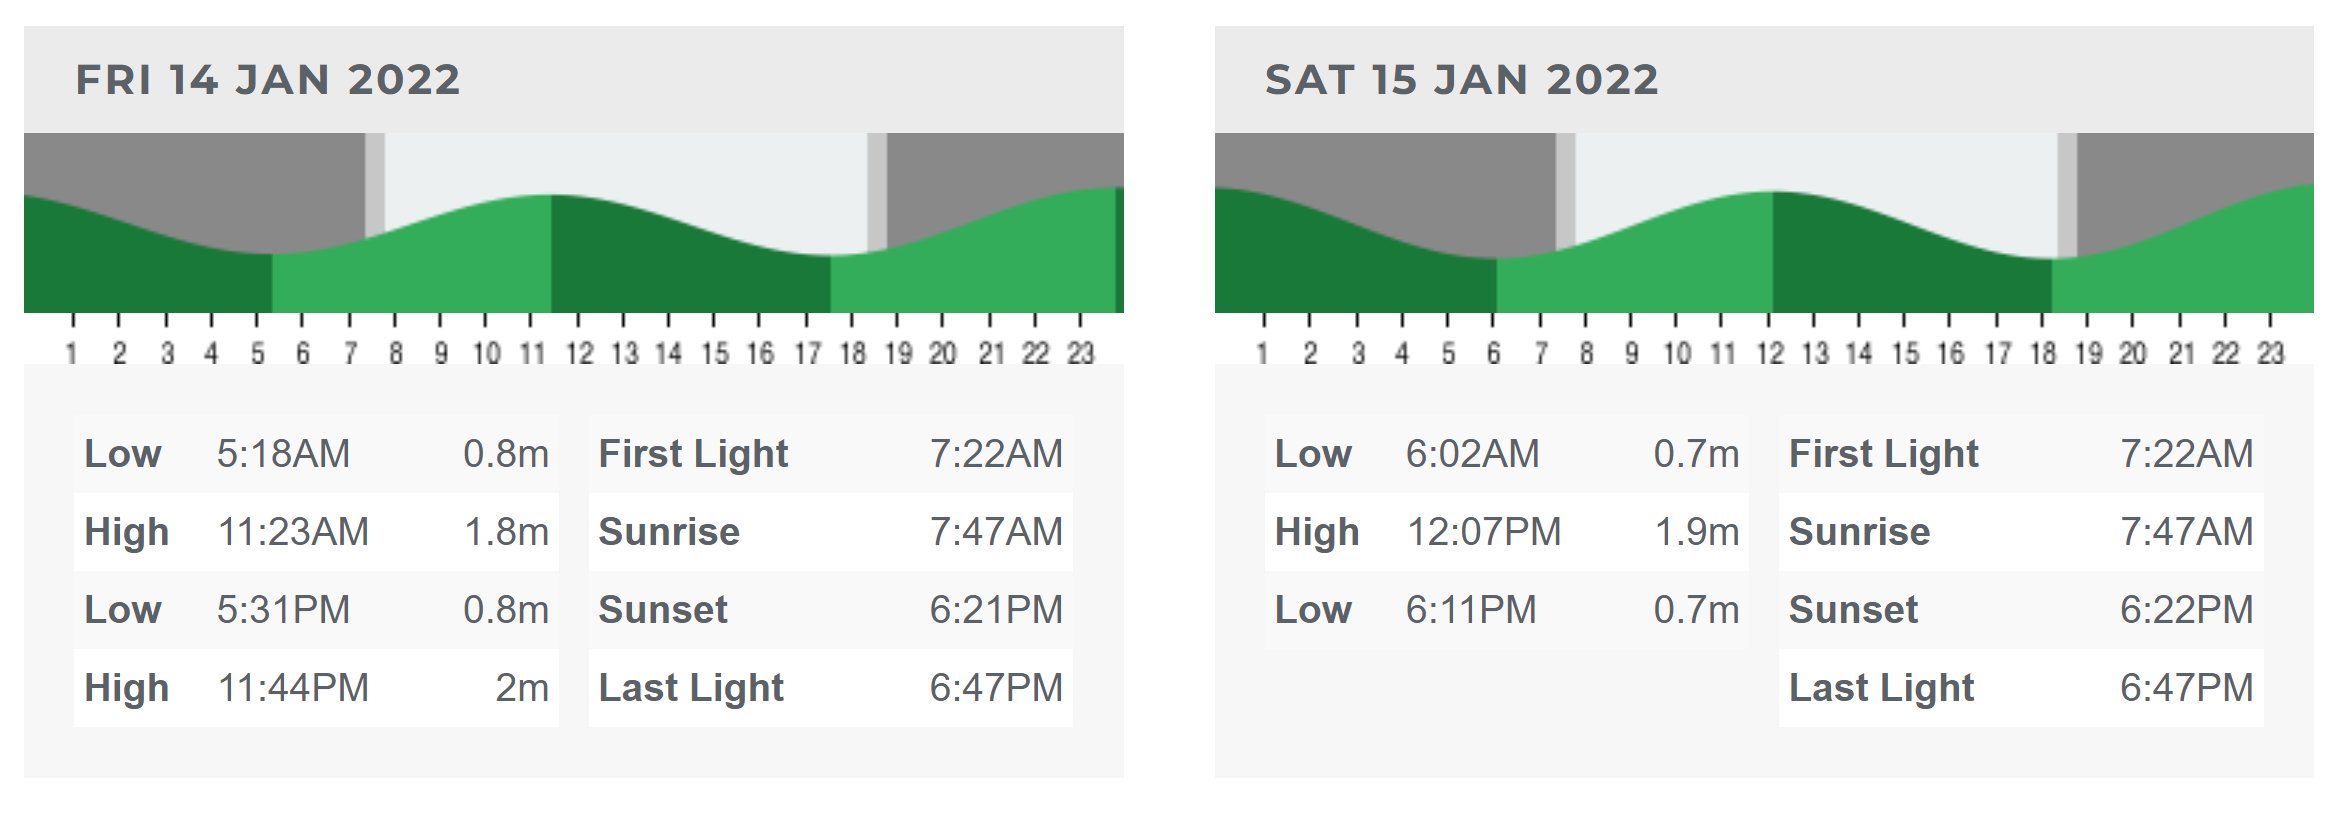Click Friday's Last Light 6:47PM entry
Image resolution: width=2337 pixels, height=825 pixels.
831,688
